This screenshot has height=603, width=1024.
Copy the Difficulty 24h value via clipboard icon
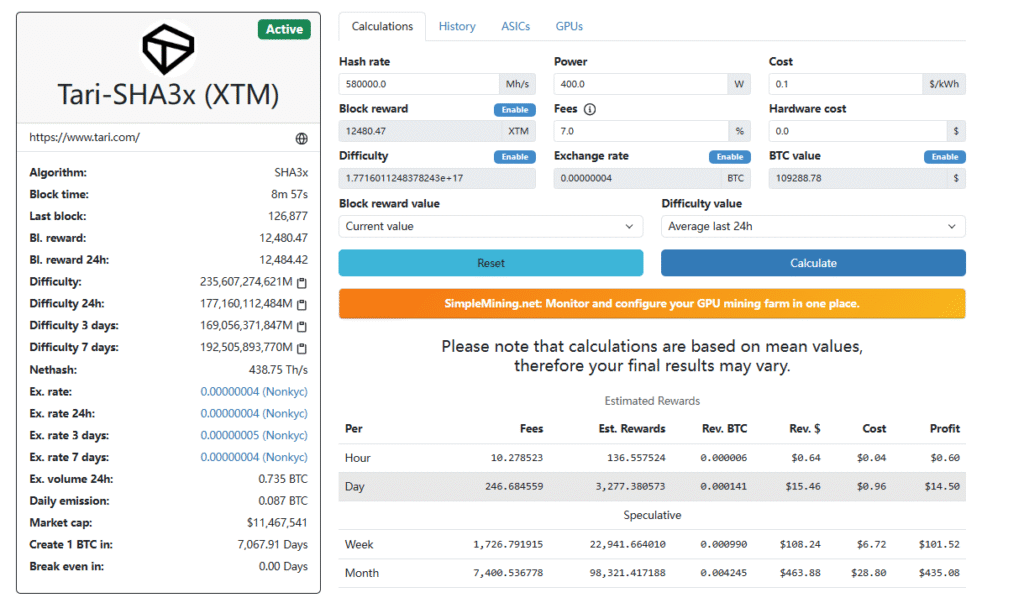(302, 305)
